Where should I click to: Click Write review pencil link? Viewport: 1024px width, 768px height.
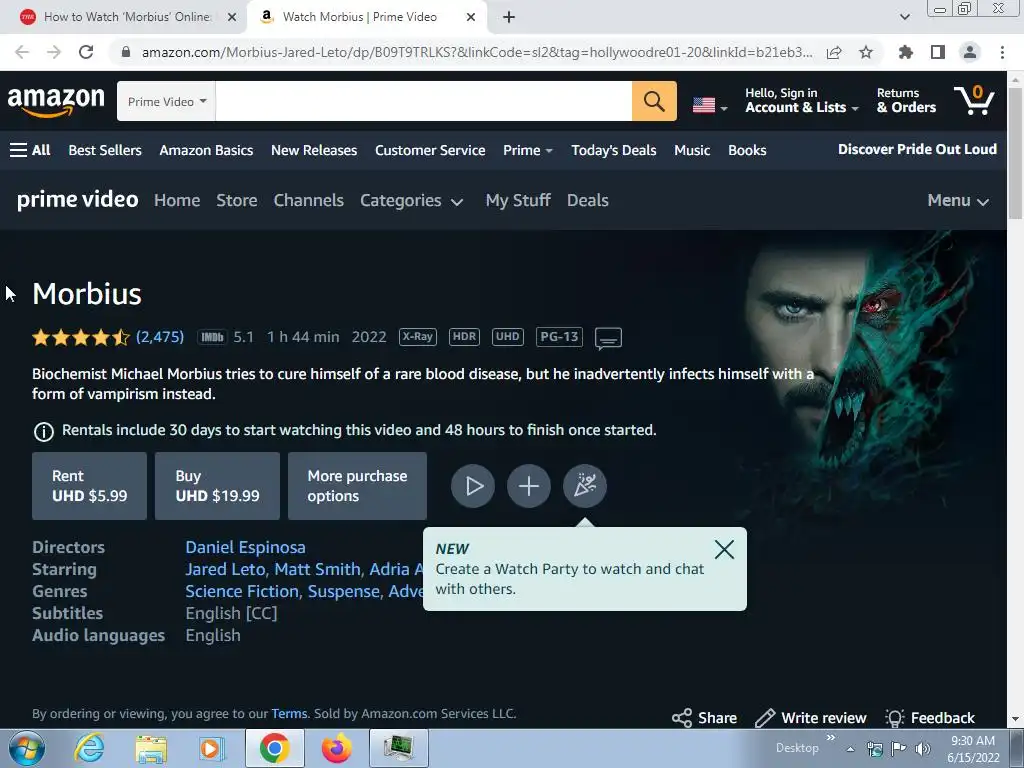tap(810, 718)
